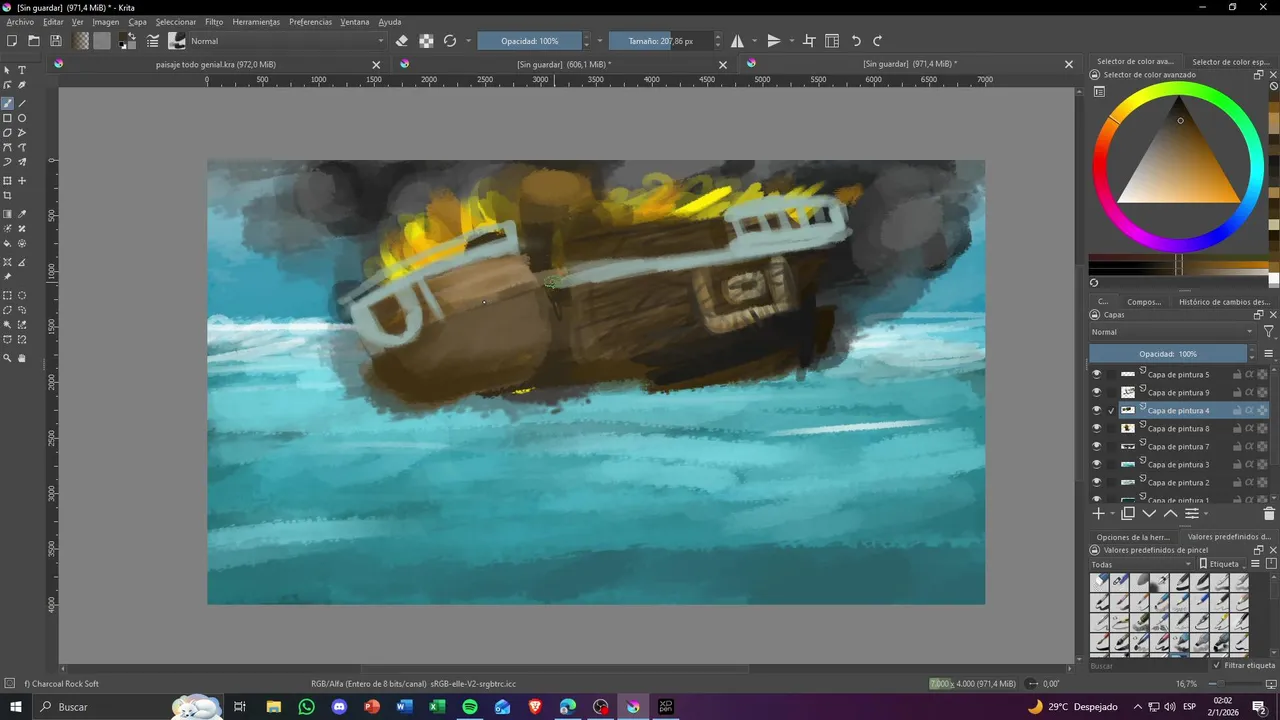Delete layer with trash icon

(x=1269, y=513)
